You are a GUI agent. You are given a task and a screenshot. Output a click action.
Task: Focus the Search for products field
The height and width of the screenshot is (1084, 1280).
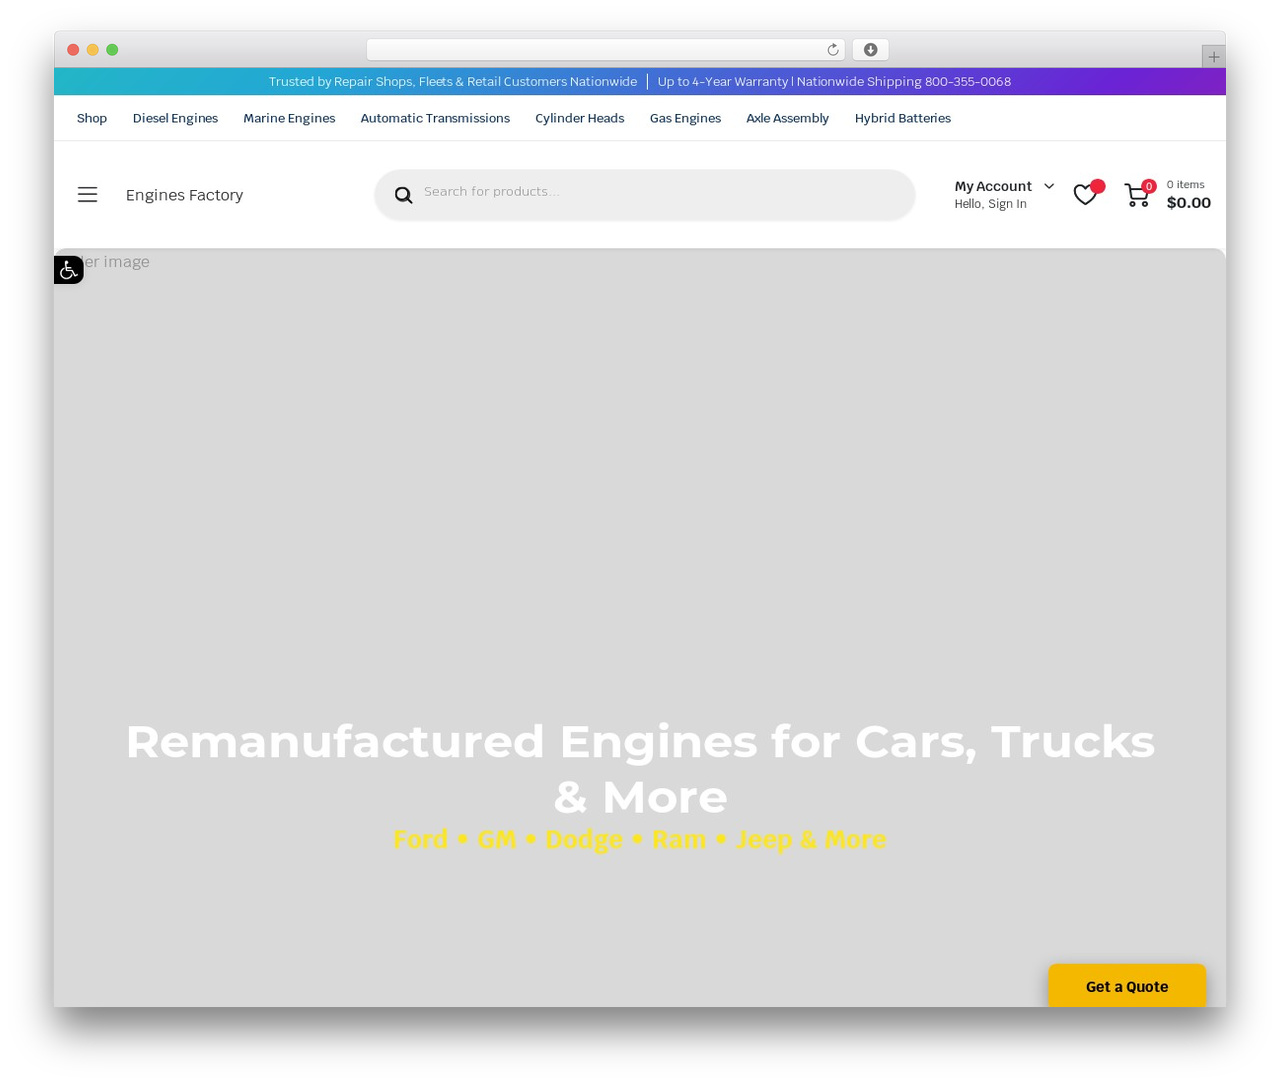[x=645, y=194]
